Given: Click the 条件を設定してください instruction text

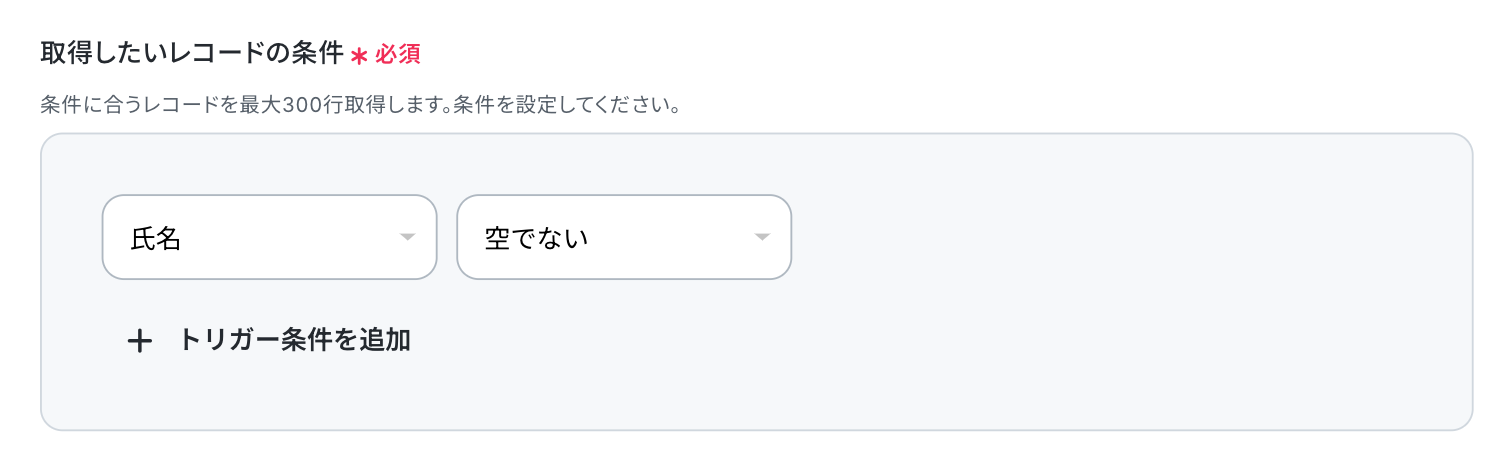Looking at the screenshot, I should 567,105.
